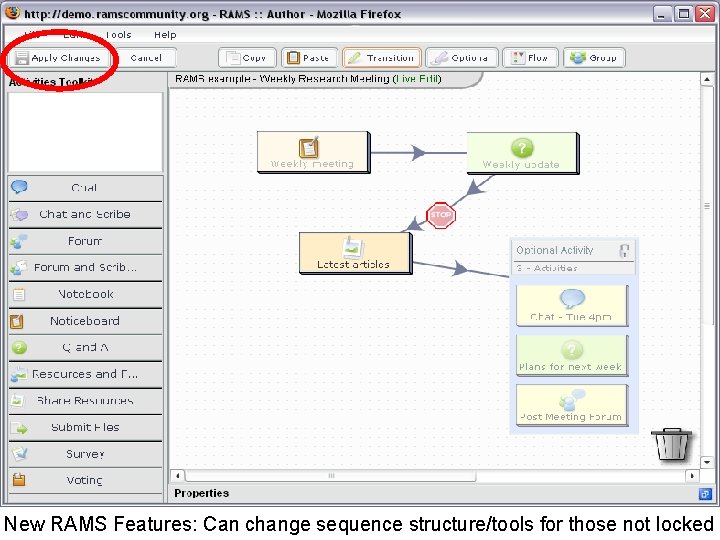720x540 pixels.
Task: Open the Help menu
Action: pyautogui.click(x=165, y=35)
